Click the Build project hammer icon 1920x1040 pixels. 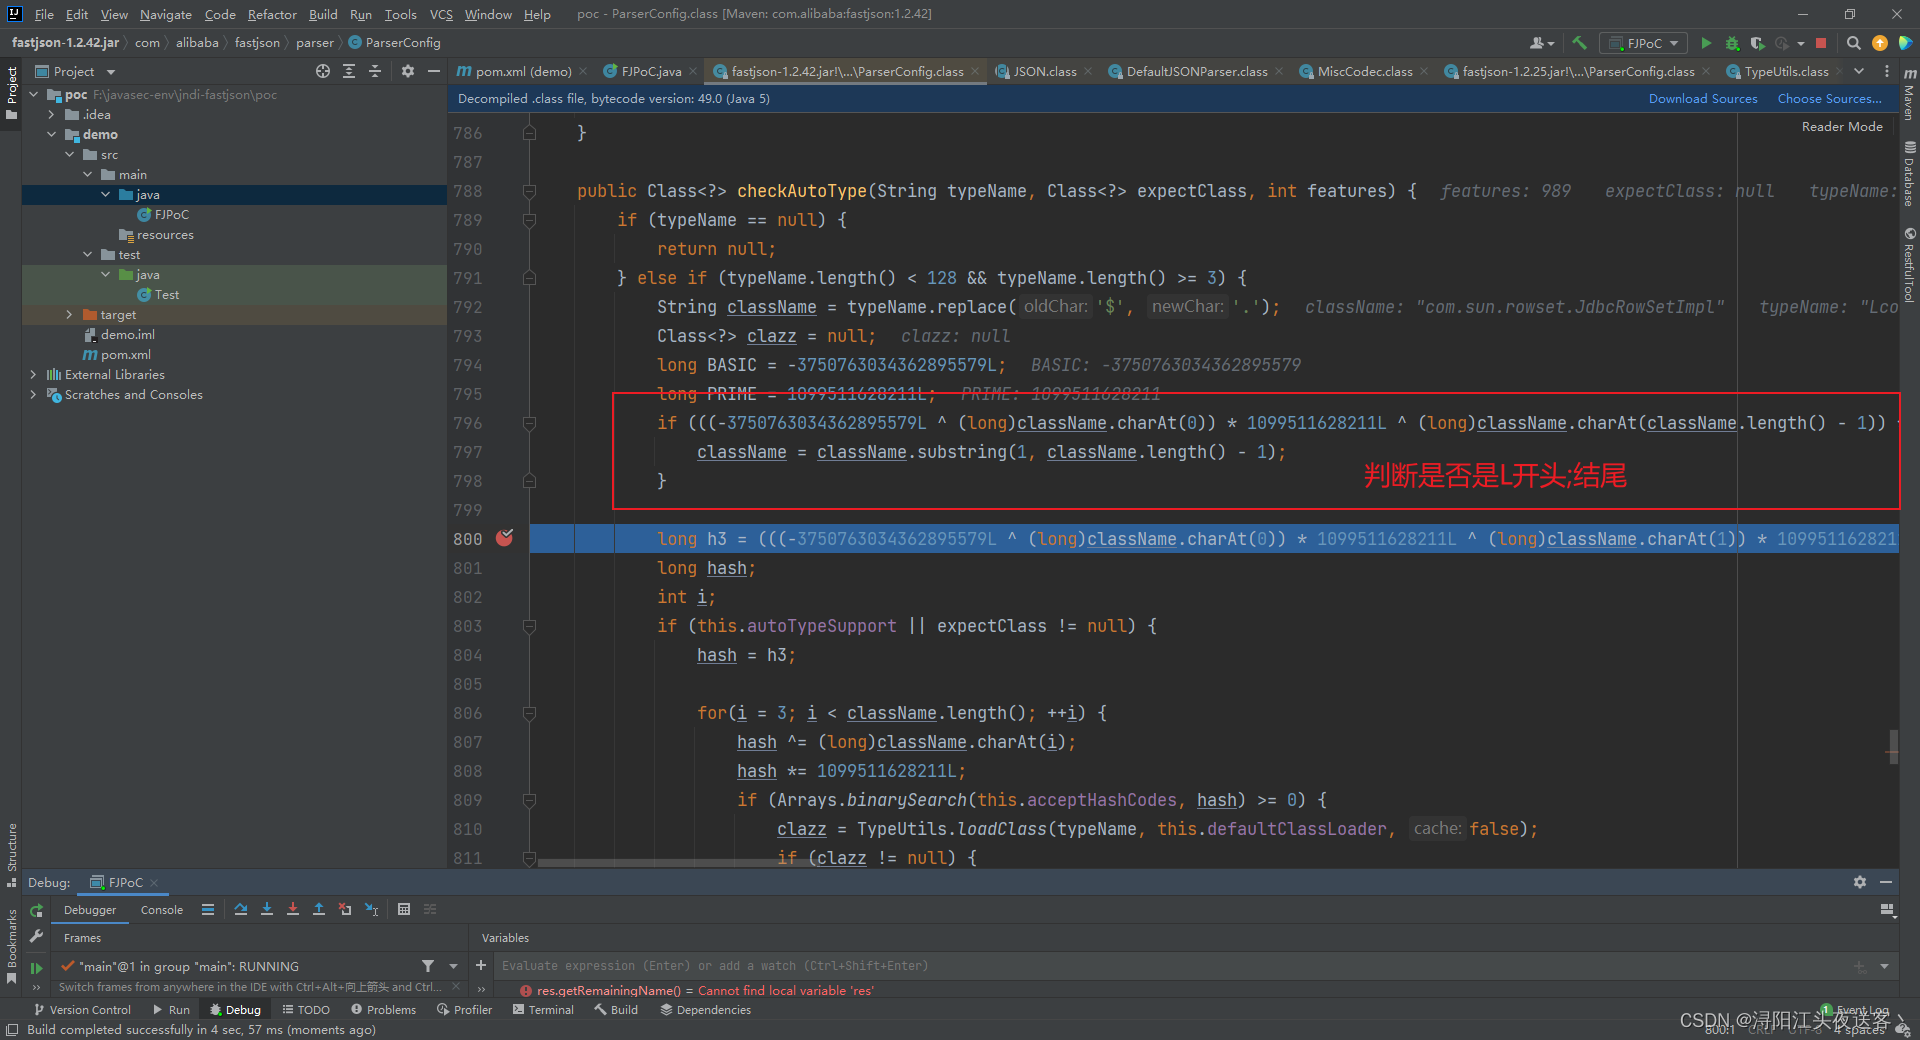coord(1579,43)
